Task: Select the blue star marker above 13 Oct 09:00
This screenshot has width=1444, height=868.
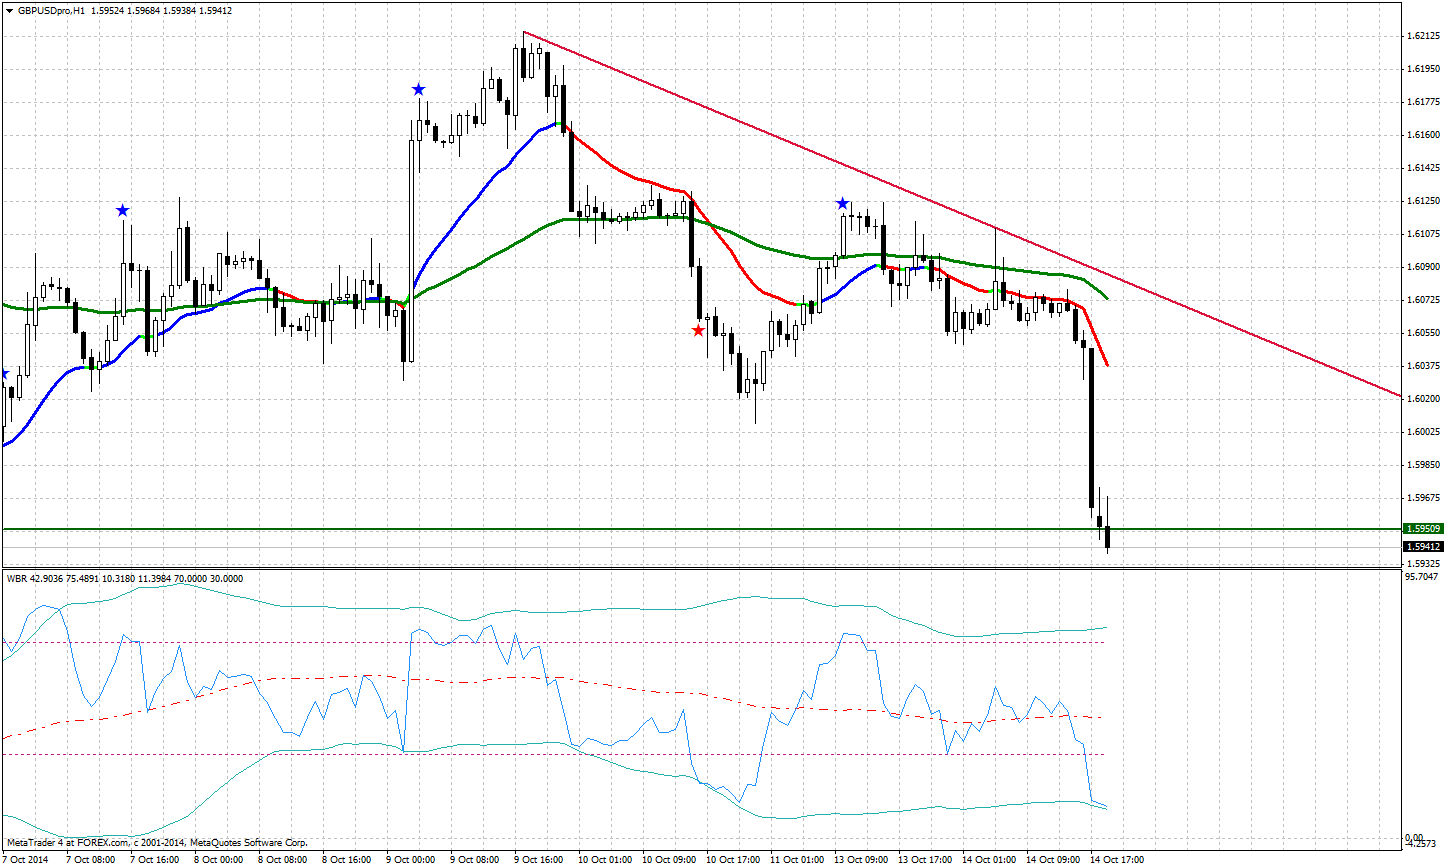Action: pos(842,202)
